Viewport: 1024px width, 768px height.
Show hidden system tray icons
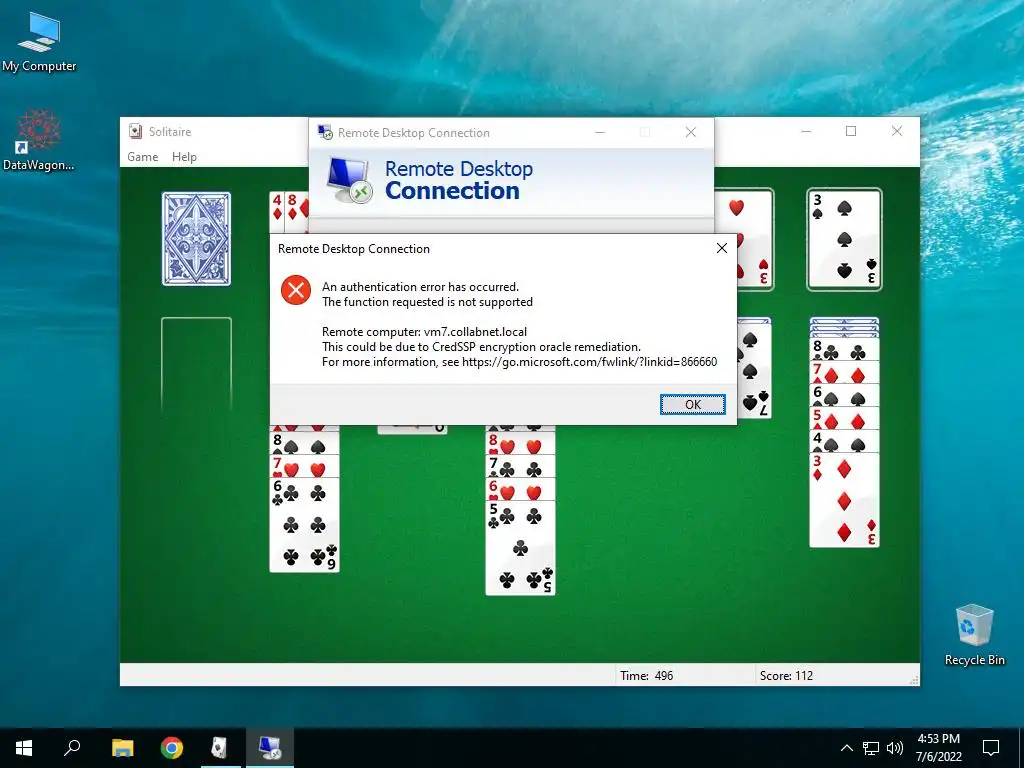[x=846, y=748]
